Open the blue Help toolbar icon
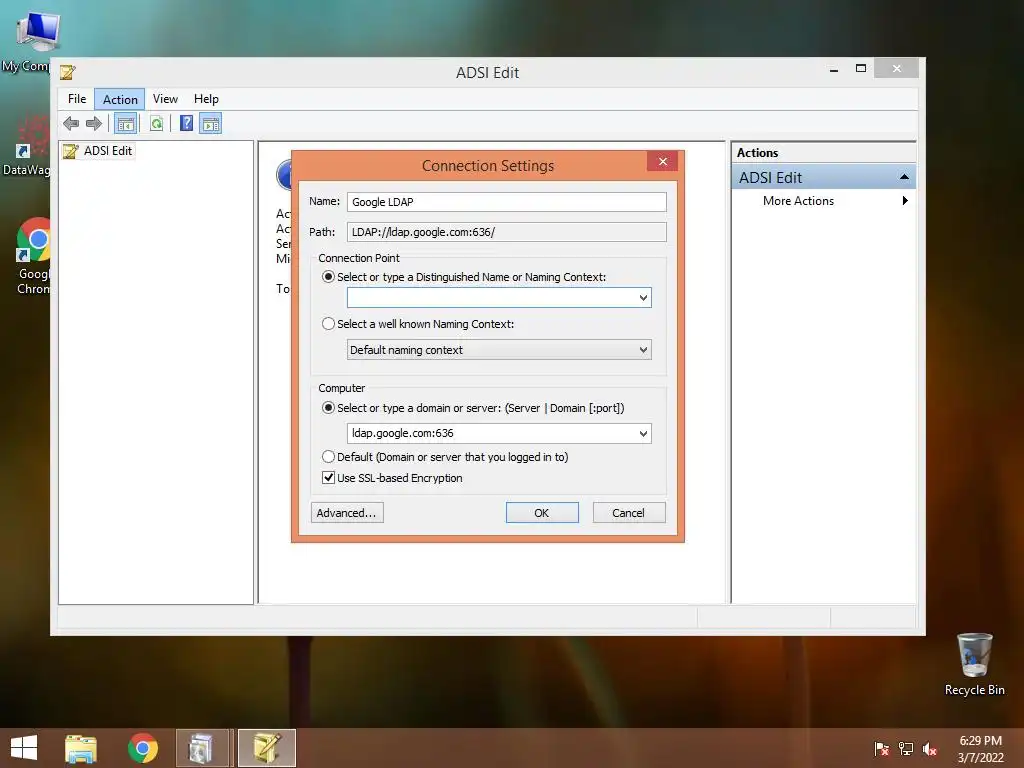Image resolution: width=1024 pixels, height=768 pixels. point(186,123)
